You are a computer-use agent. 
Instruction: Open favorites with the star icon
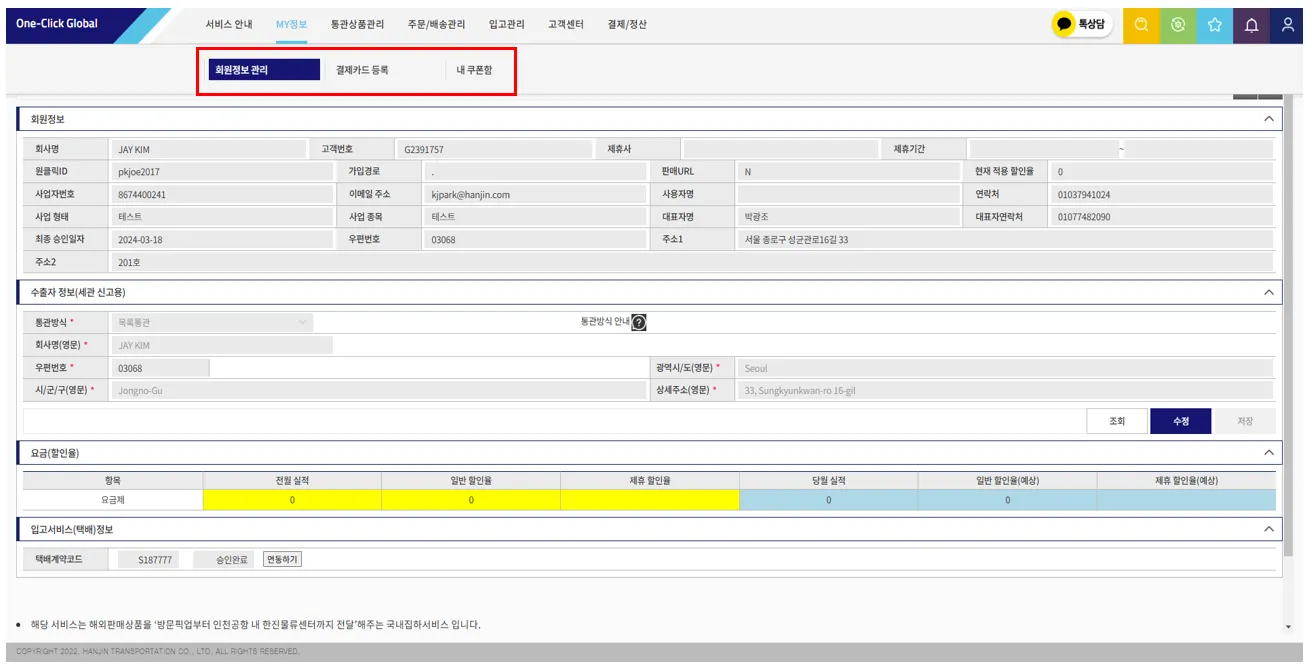click(x=1214, y=25)
